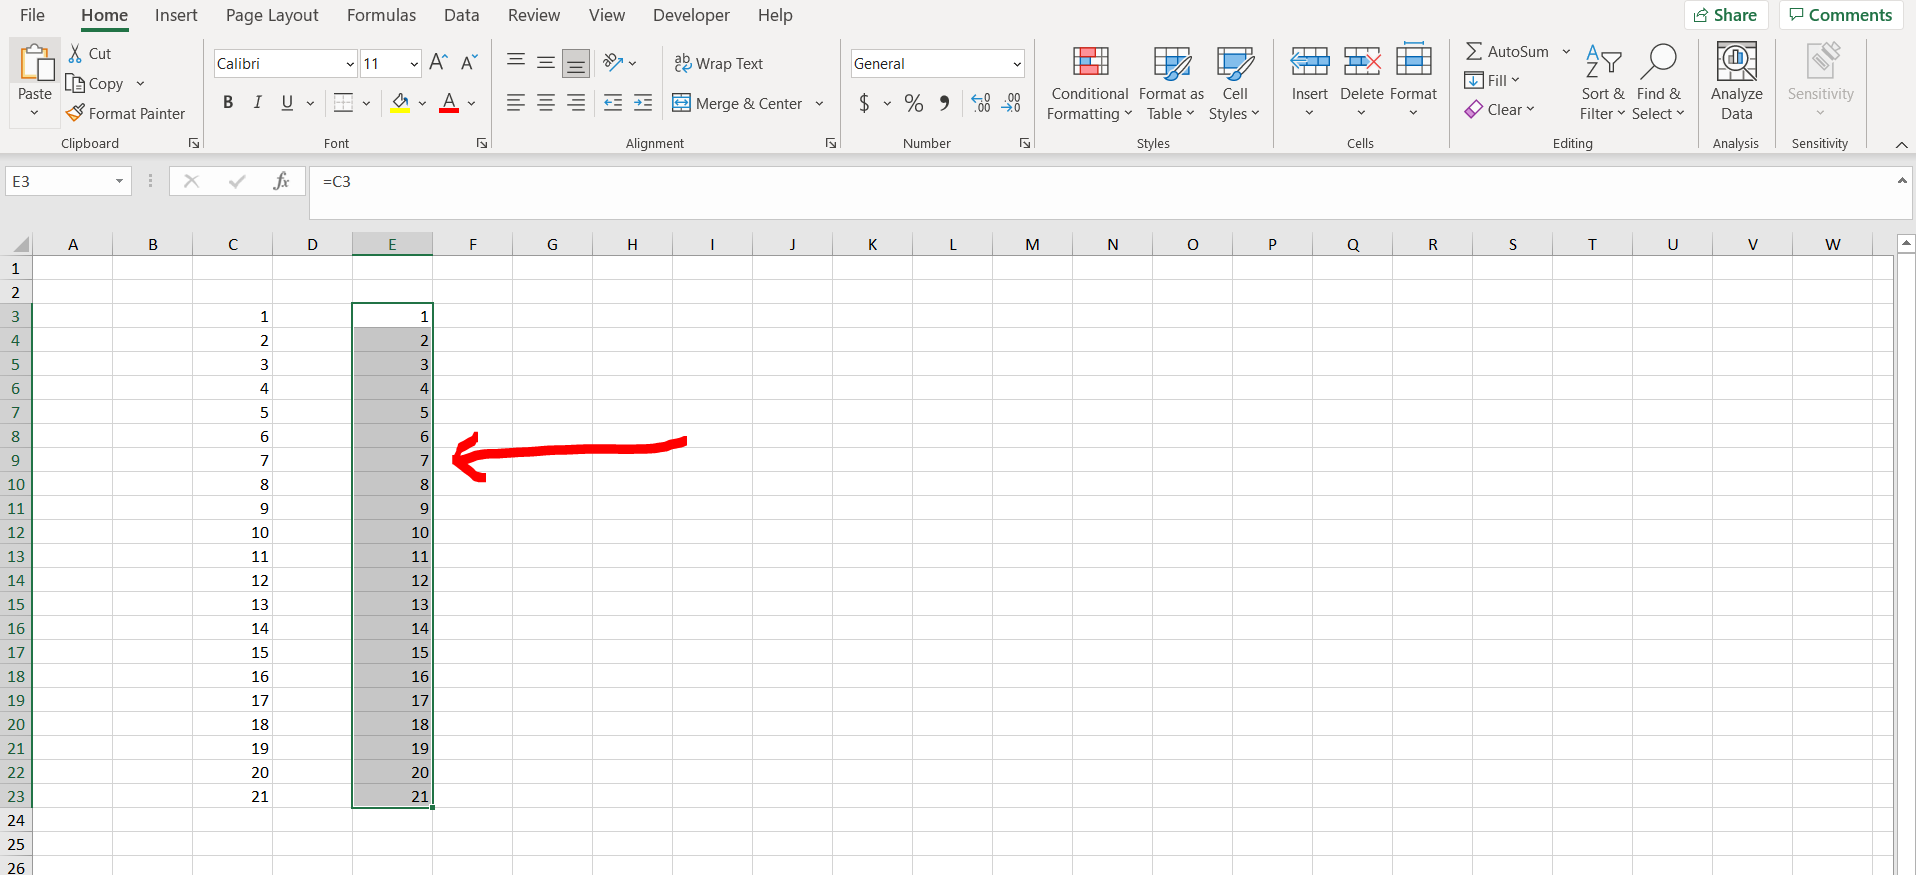The image size is (1916, 875).
Task: Decrease indent icon
Action: 613,103
